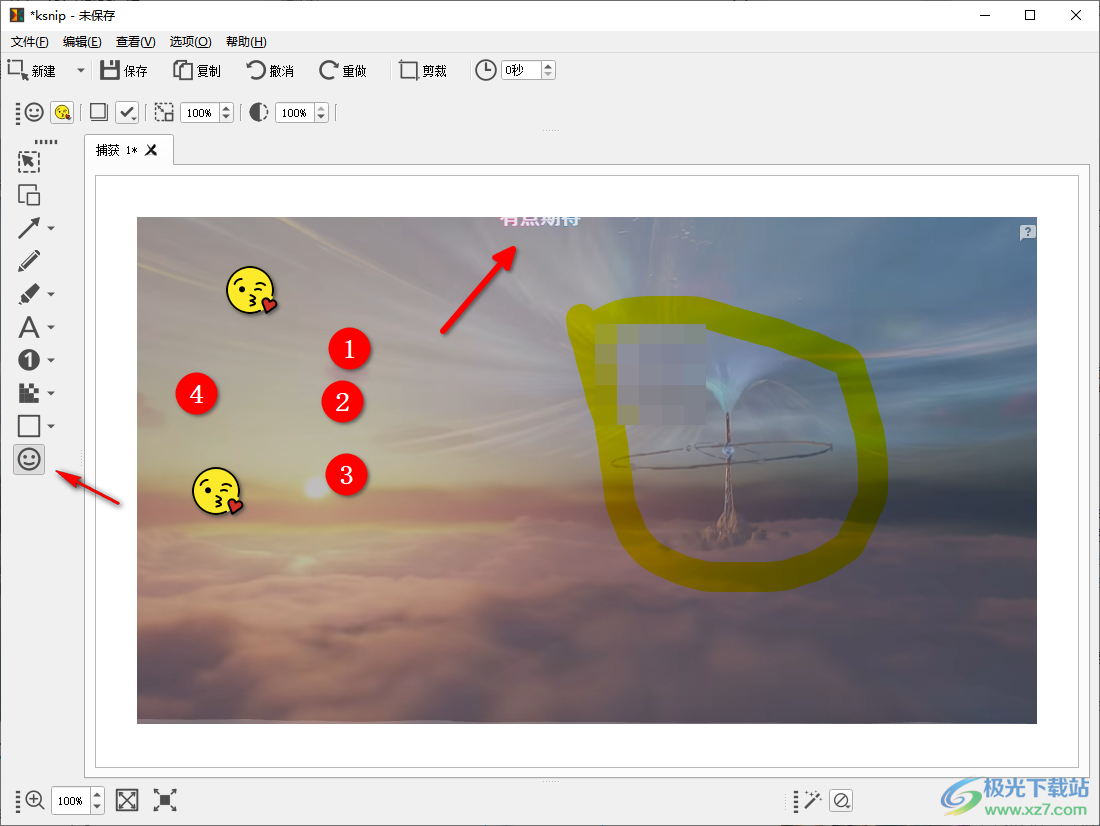Select the Arrow tool
The width and height of the screenshot is (1100, 826).
tap(29, 228)
